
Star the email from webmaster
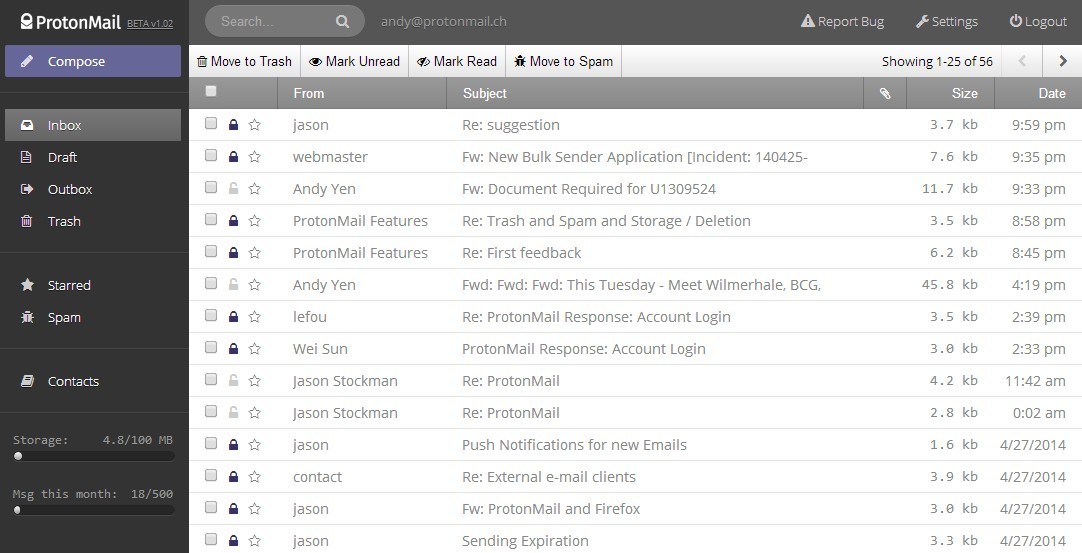click(x=255, y=157)
